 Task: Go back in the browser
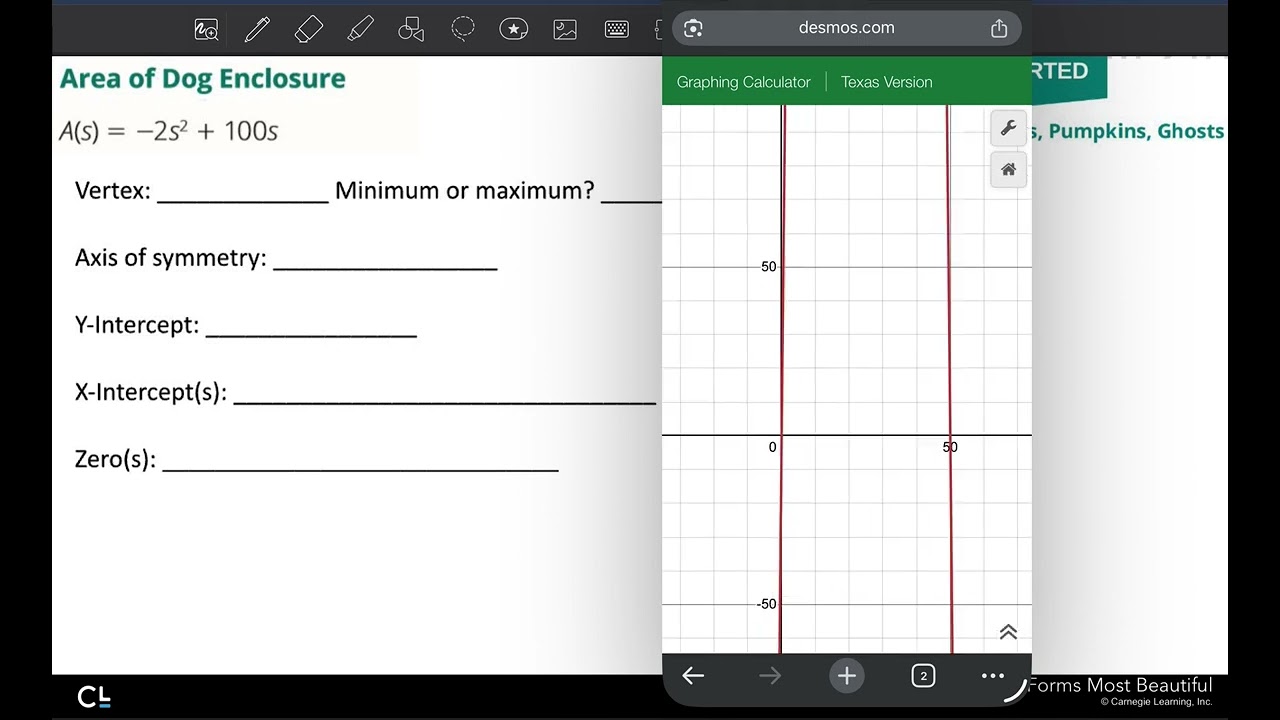pyautogui.click(x=693, y=676)
